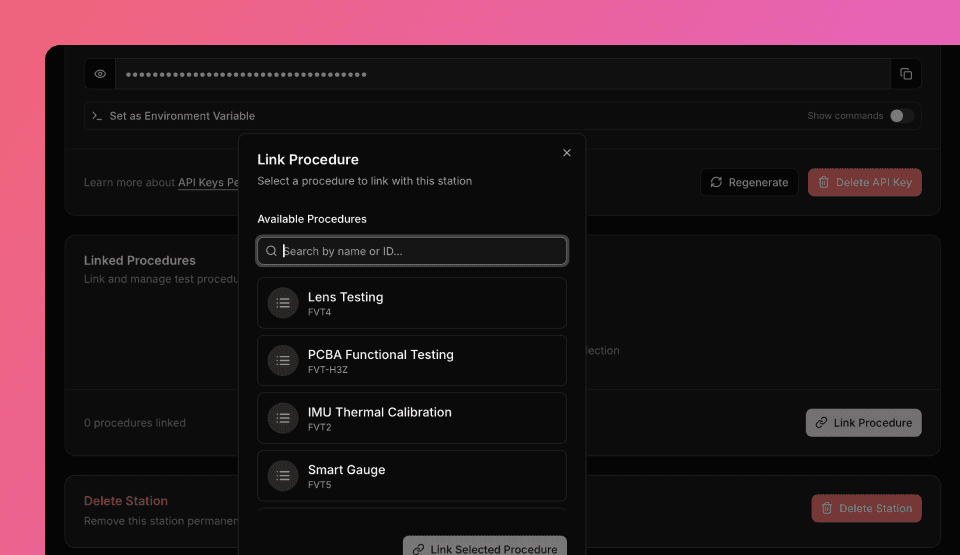The image size is (960, 555).
Task: Choose the IMU Thermal Calibration procedure
Action: (412, 418)
